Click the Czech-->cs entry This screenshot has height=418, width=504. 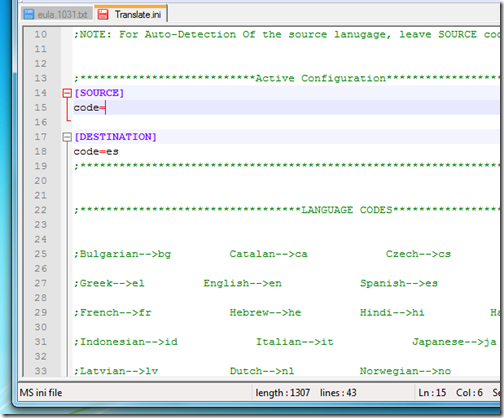pyautogui.click(x=418, y=254)
